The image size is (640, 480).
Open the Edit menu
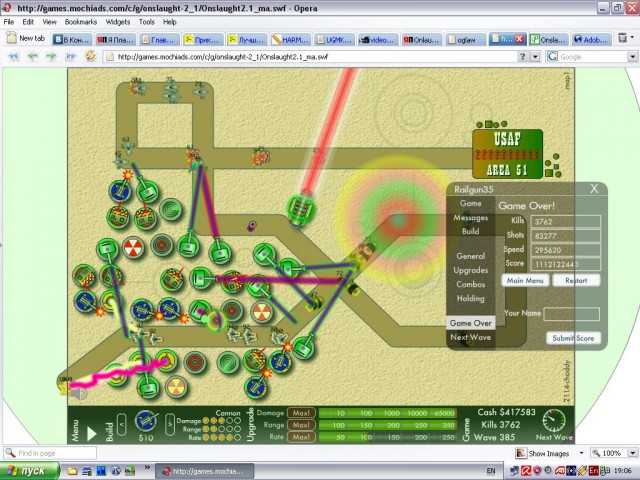pos(28,22)
